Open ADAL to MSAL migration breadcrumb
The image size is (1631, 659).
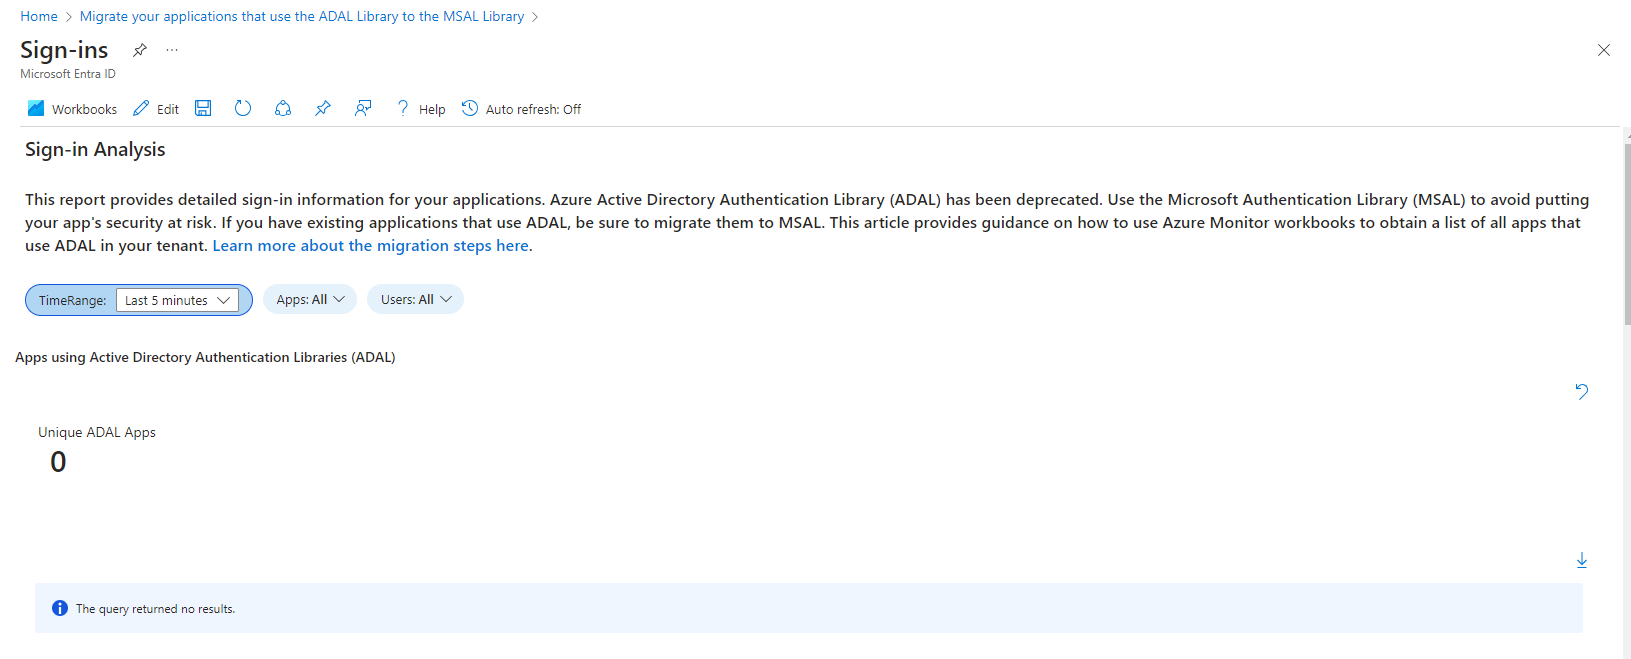[302, 16]
